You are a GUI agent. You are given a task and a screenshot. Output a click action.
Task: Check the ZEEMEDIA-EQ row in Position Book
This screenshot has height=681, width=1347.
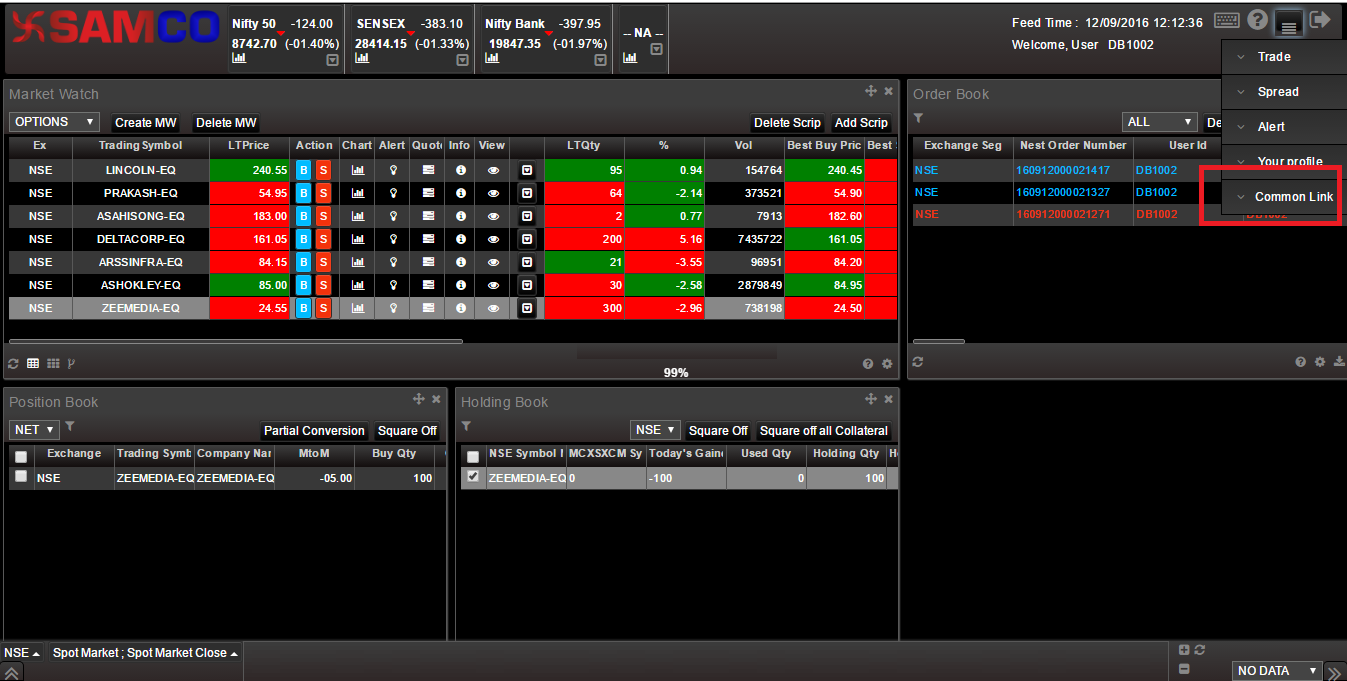point(21,477)
